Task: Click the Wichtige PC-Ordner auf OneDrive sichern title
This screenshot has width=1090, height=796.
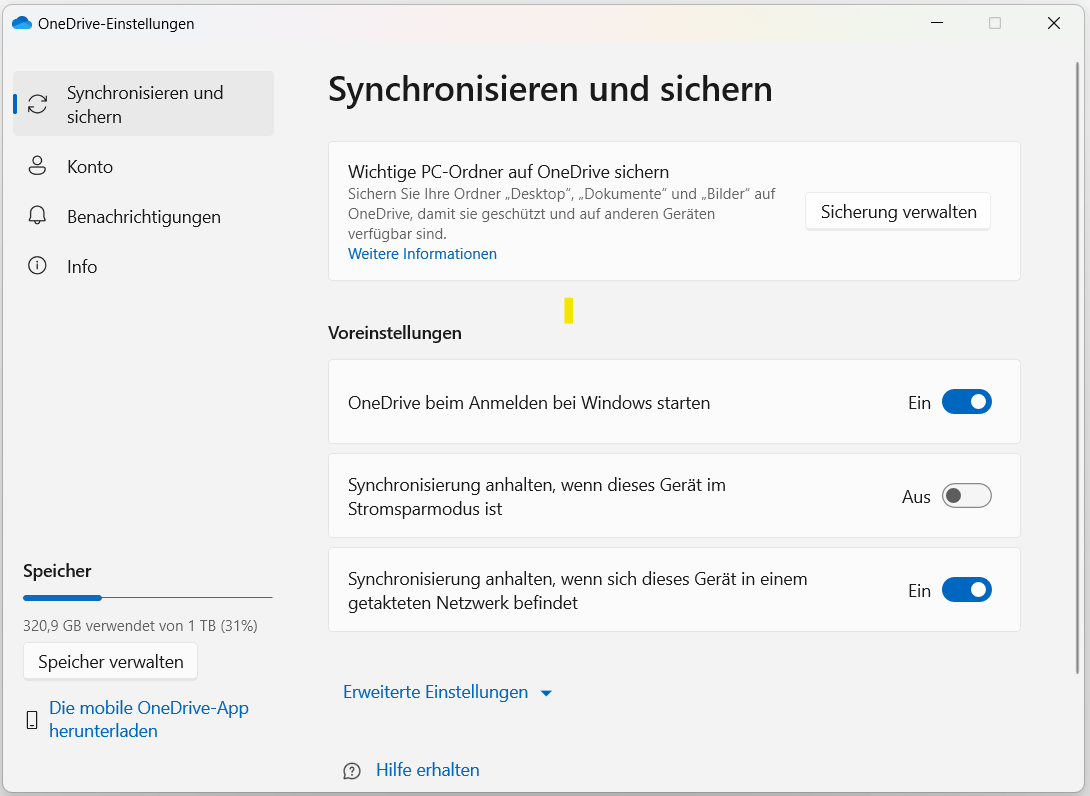Action: tap(508, 172)
